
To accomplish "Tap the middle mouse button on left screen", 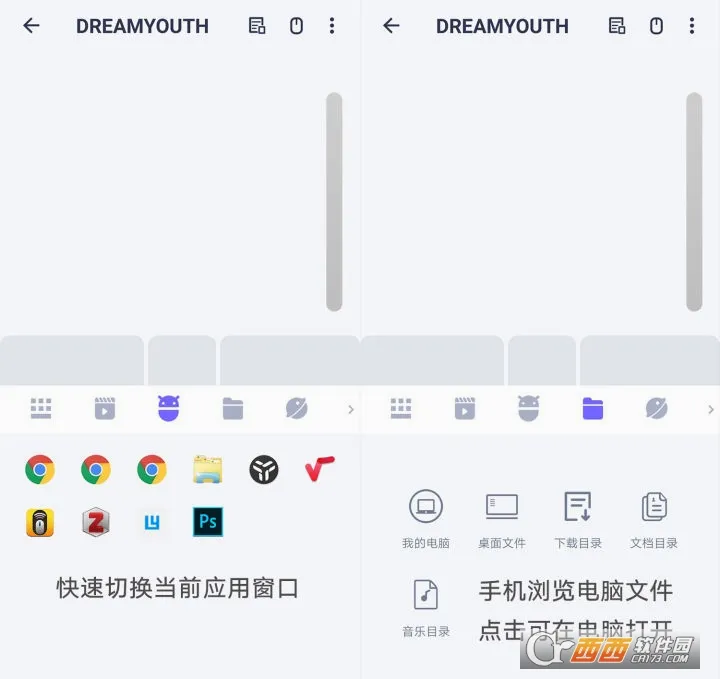I will pos(182,360).
